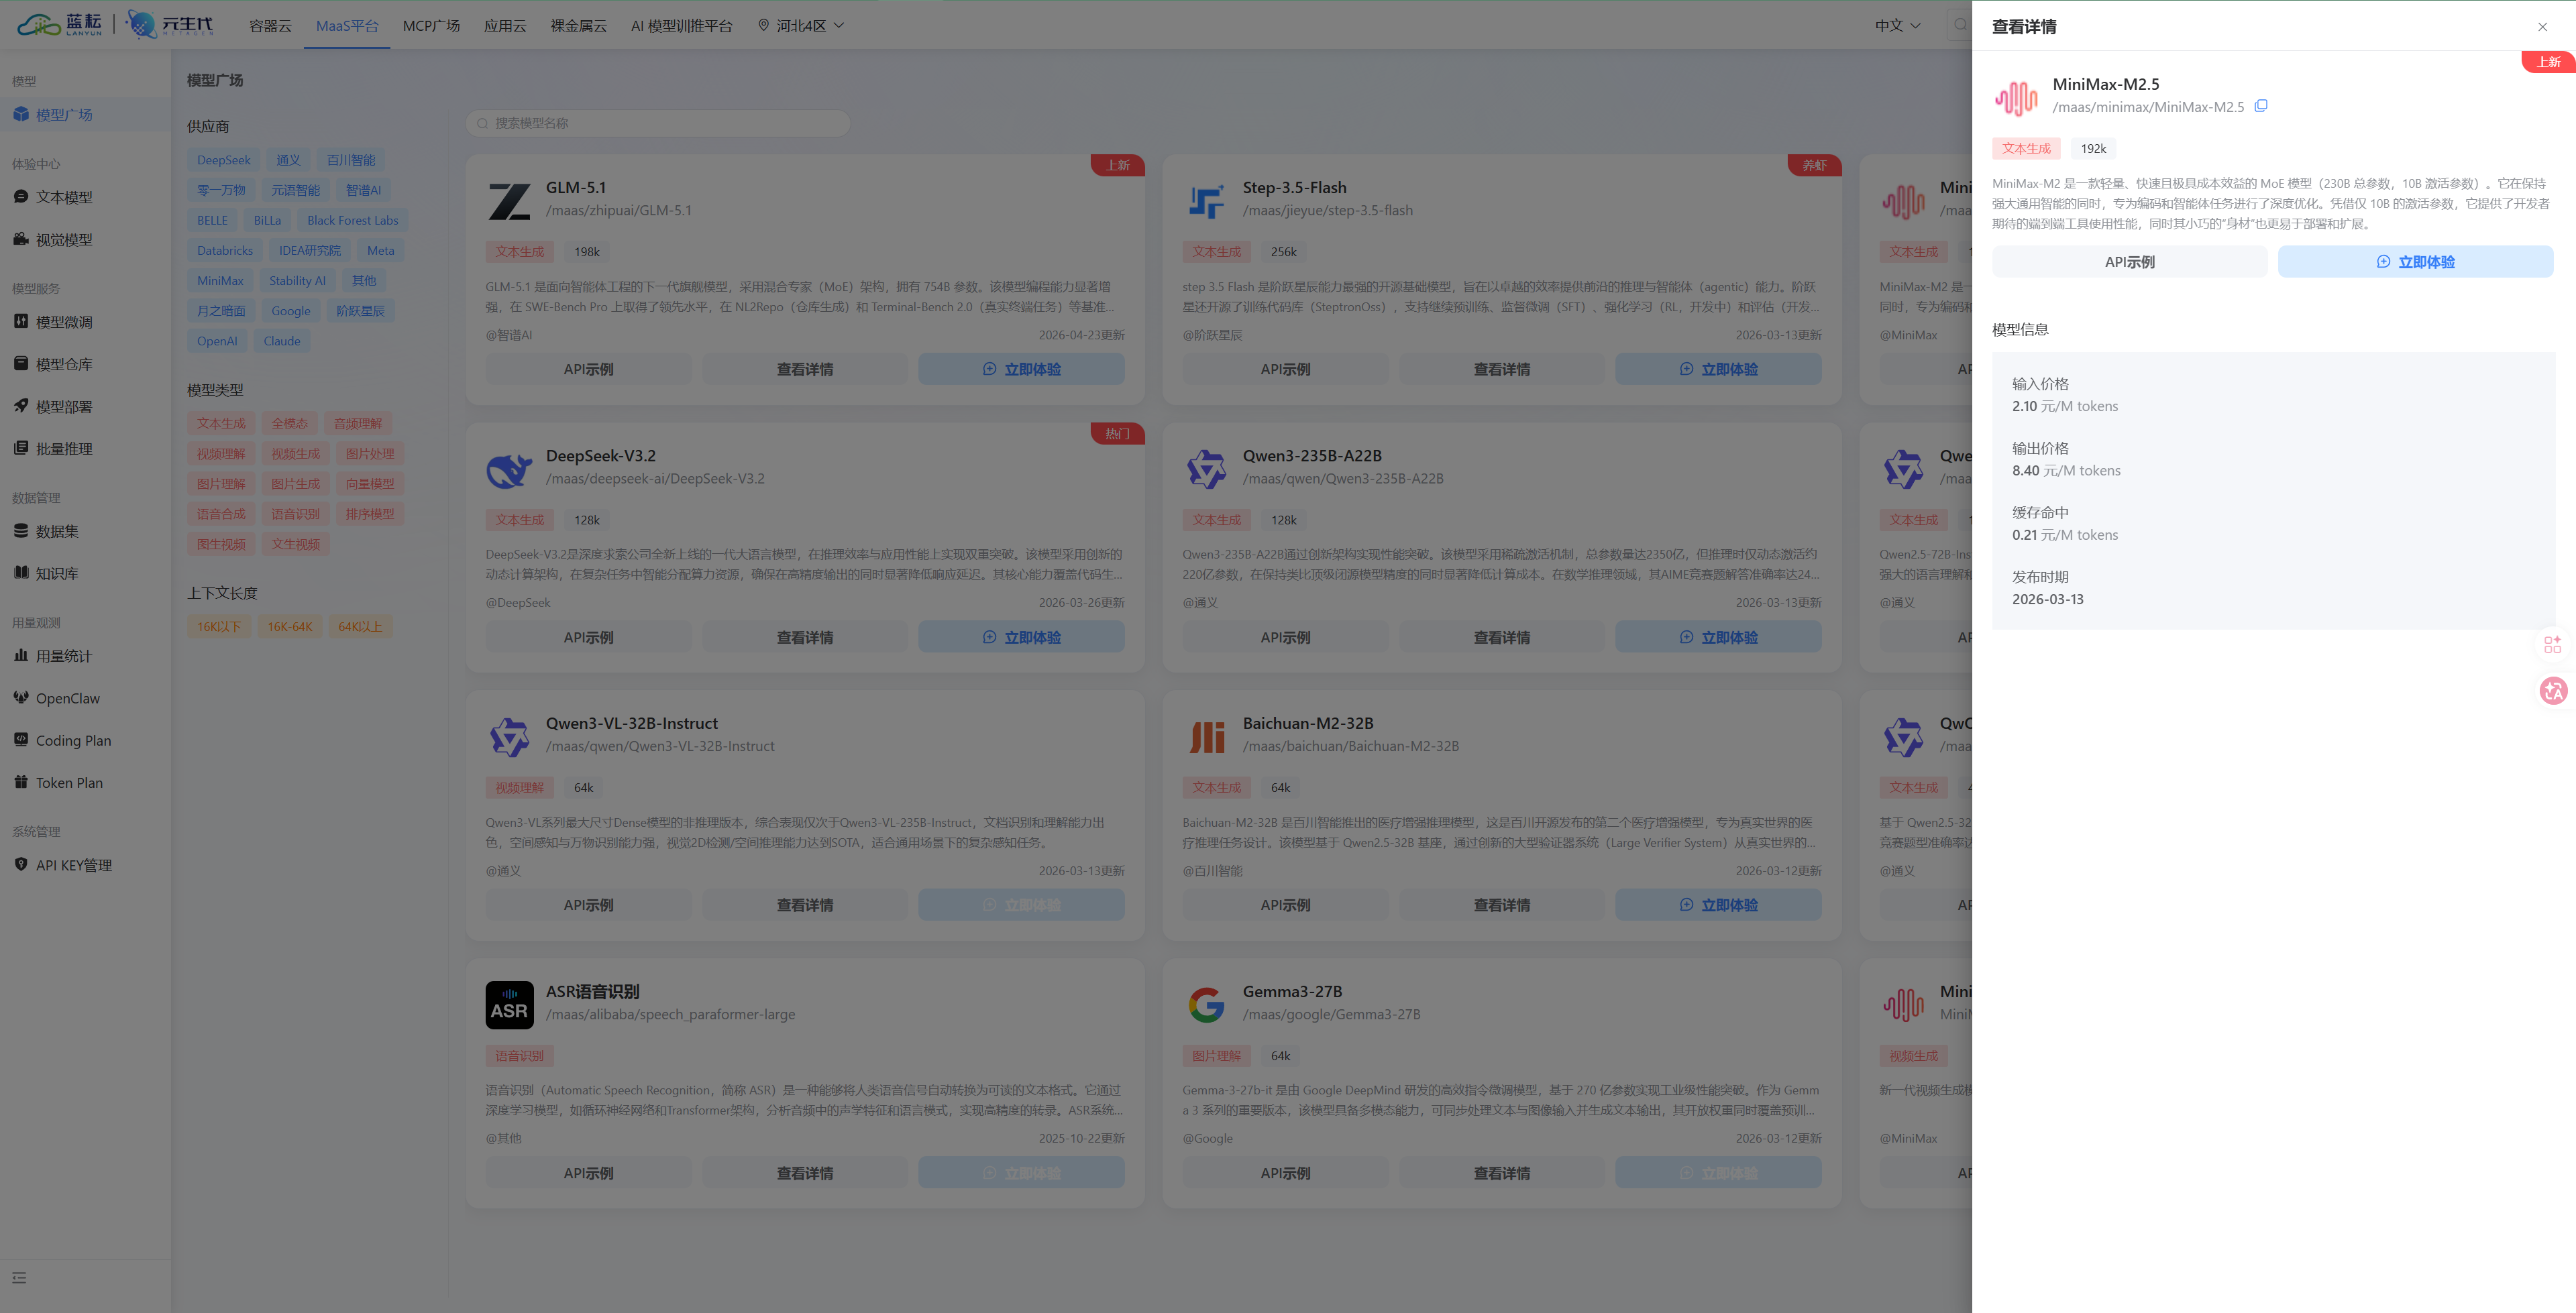Image resolution: width=2576 pixels, height=1313 pixels.
Task: Open the 应用云 tab
Action: pyautogui.click(x=505, y=25)
